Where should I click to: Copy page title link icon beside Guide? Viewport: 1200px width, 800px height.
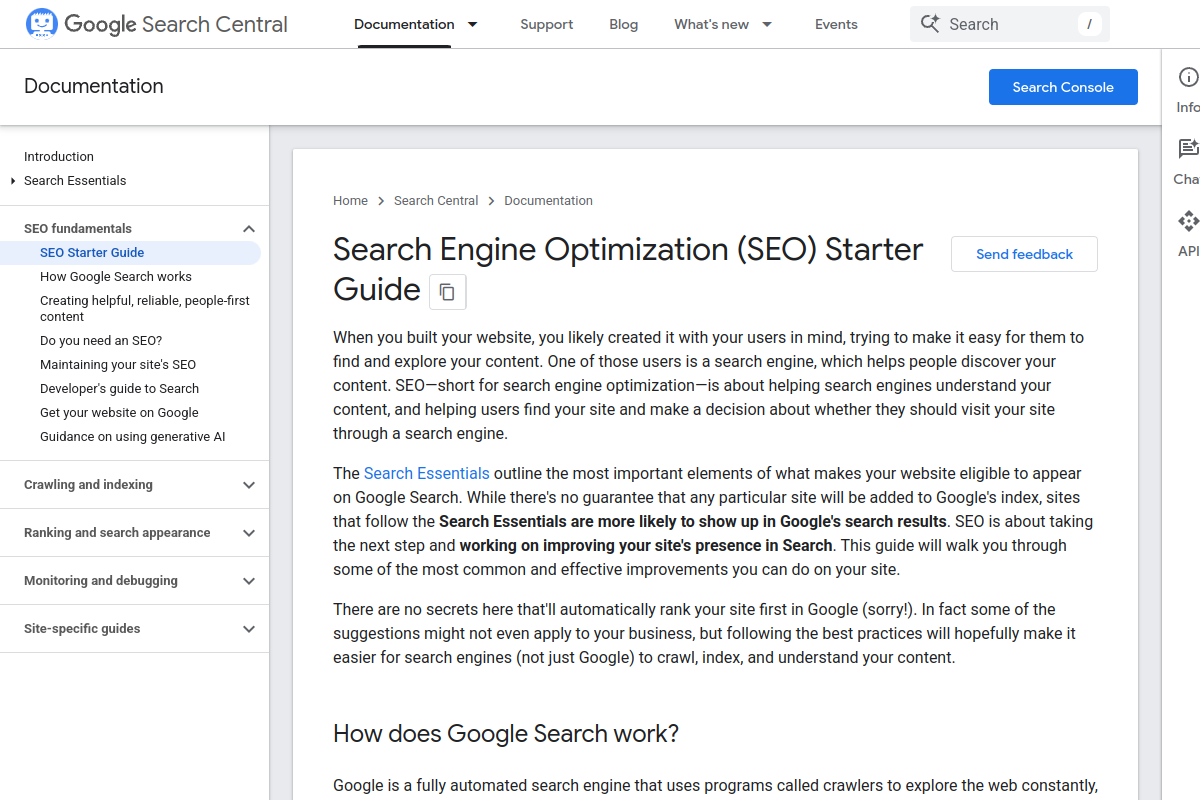coord(447,292)
